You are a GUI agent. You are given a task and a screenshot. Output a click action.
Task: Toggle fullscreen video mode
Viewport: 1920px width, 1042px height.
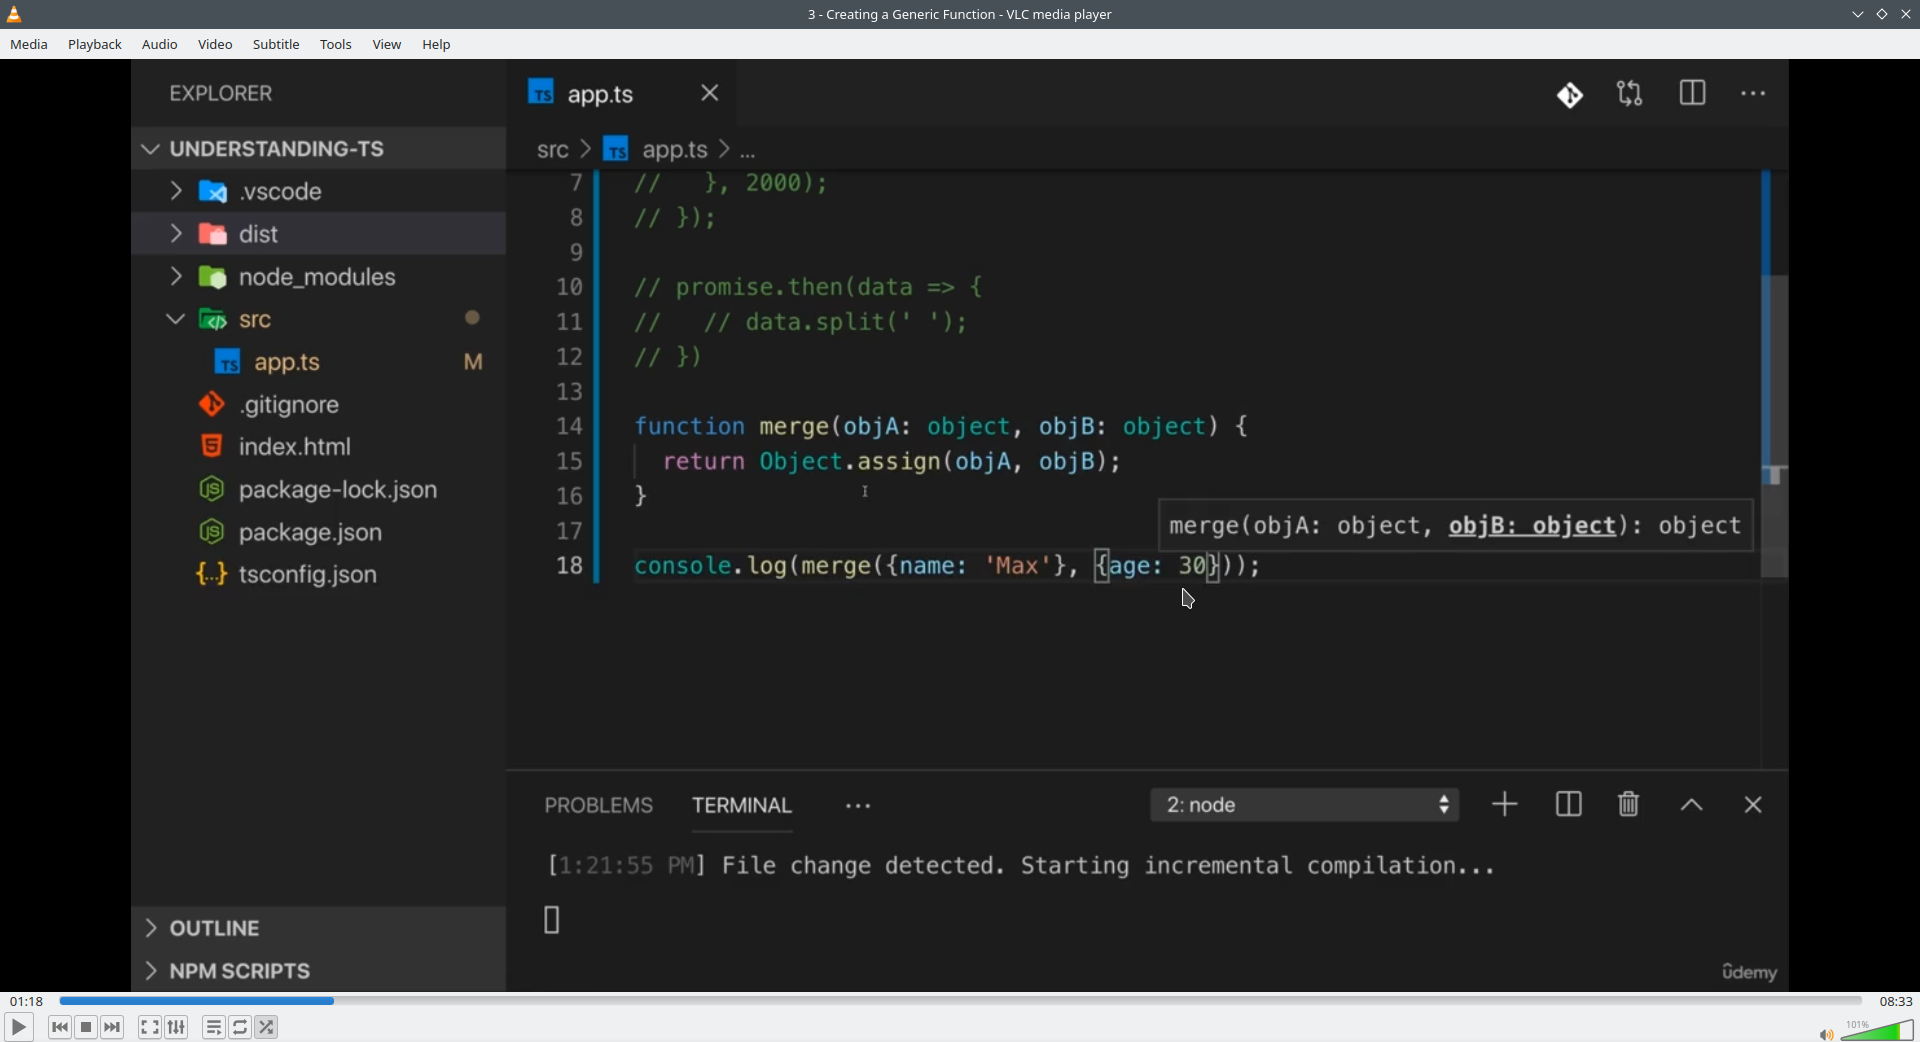point(149,1027)
